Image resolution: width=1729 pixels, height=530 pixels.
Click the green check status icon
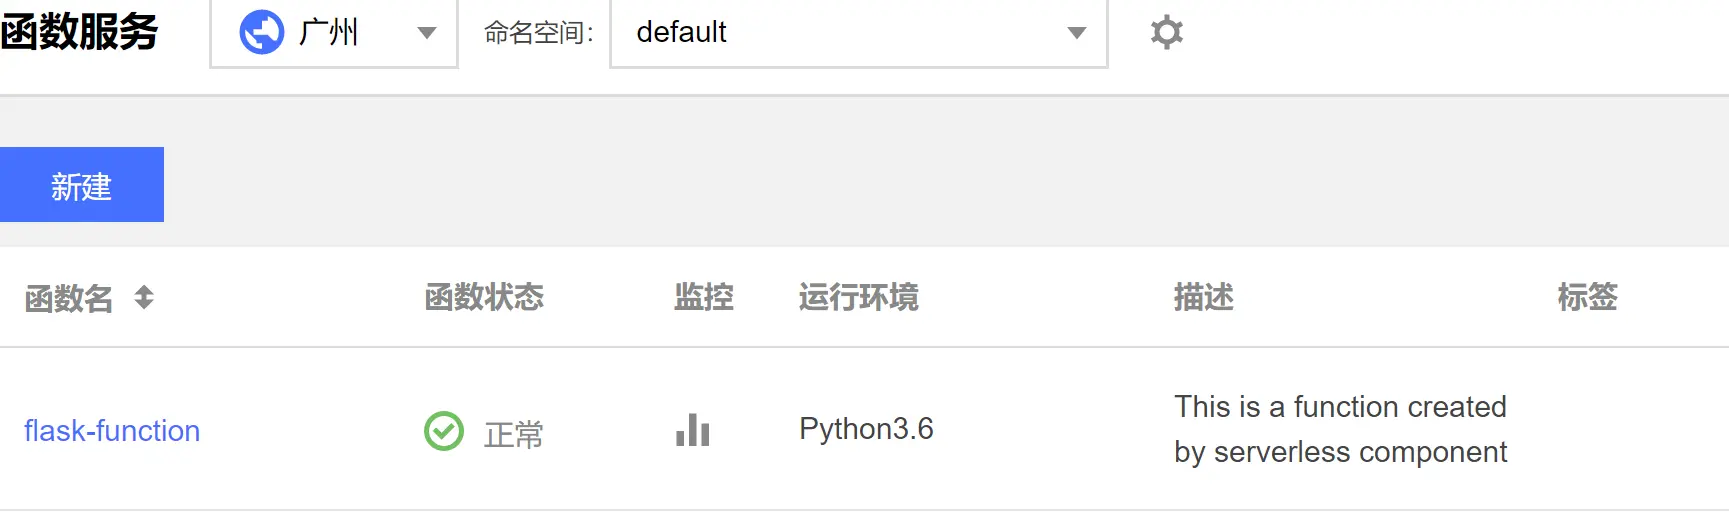[x=444, y=431]
